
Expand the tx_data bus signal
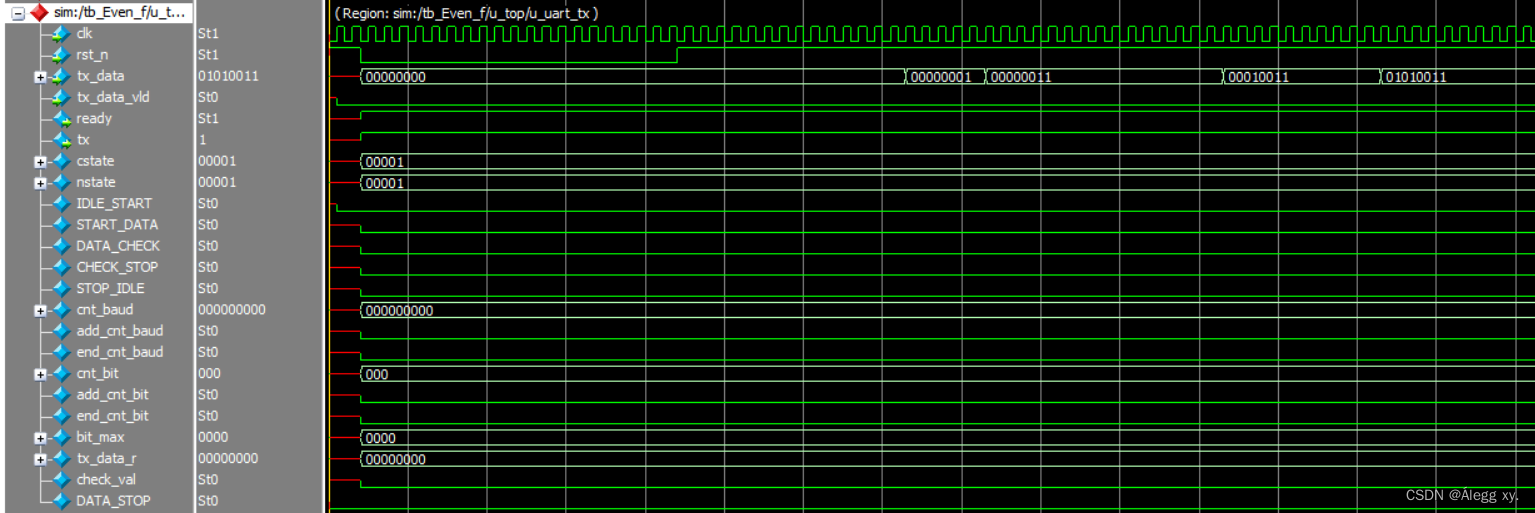coord(40,77)
